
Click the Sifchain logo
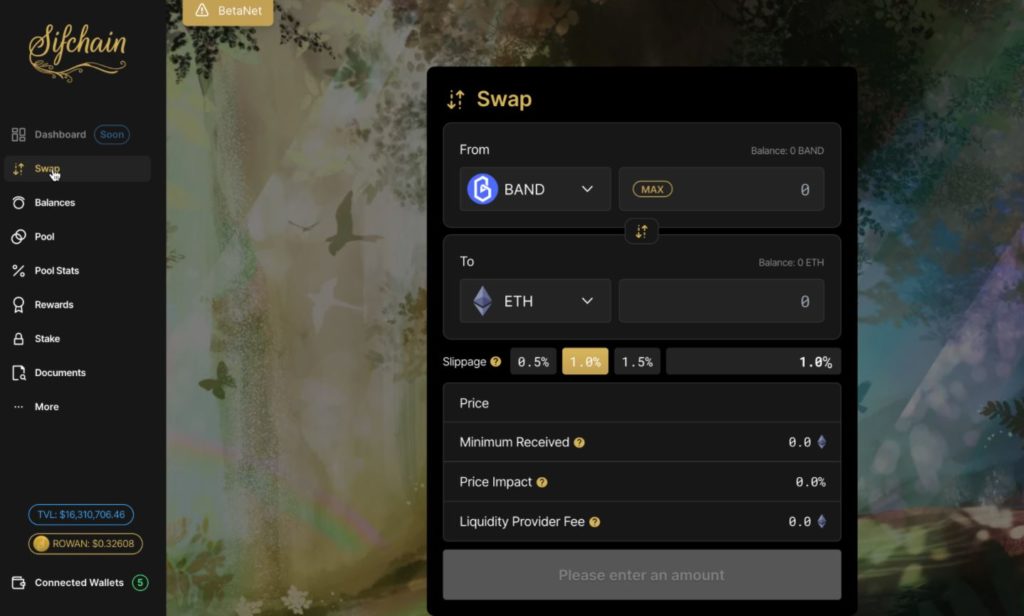point(78,52)
